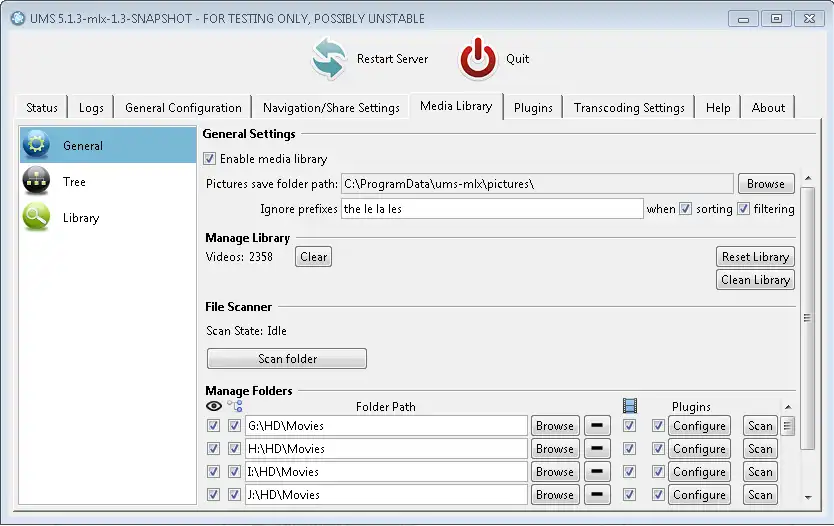Click the folders list scrollbar thumb
This screenshot has height=526, width=834.
tap(788, 425)
